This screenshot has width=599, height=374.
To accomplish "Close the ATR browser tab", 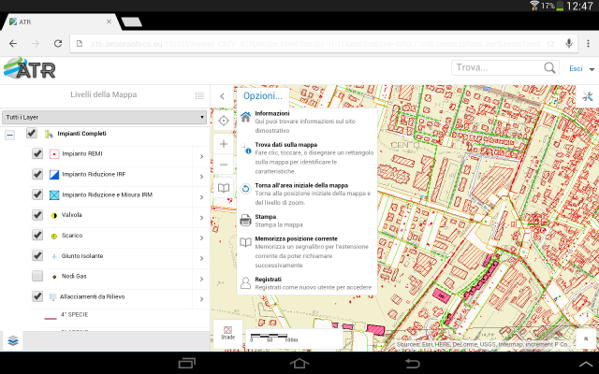I will click(x=109, y=22).
